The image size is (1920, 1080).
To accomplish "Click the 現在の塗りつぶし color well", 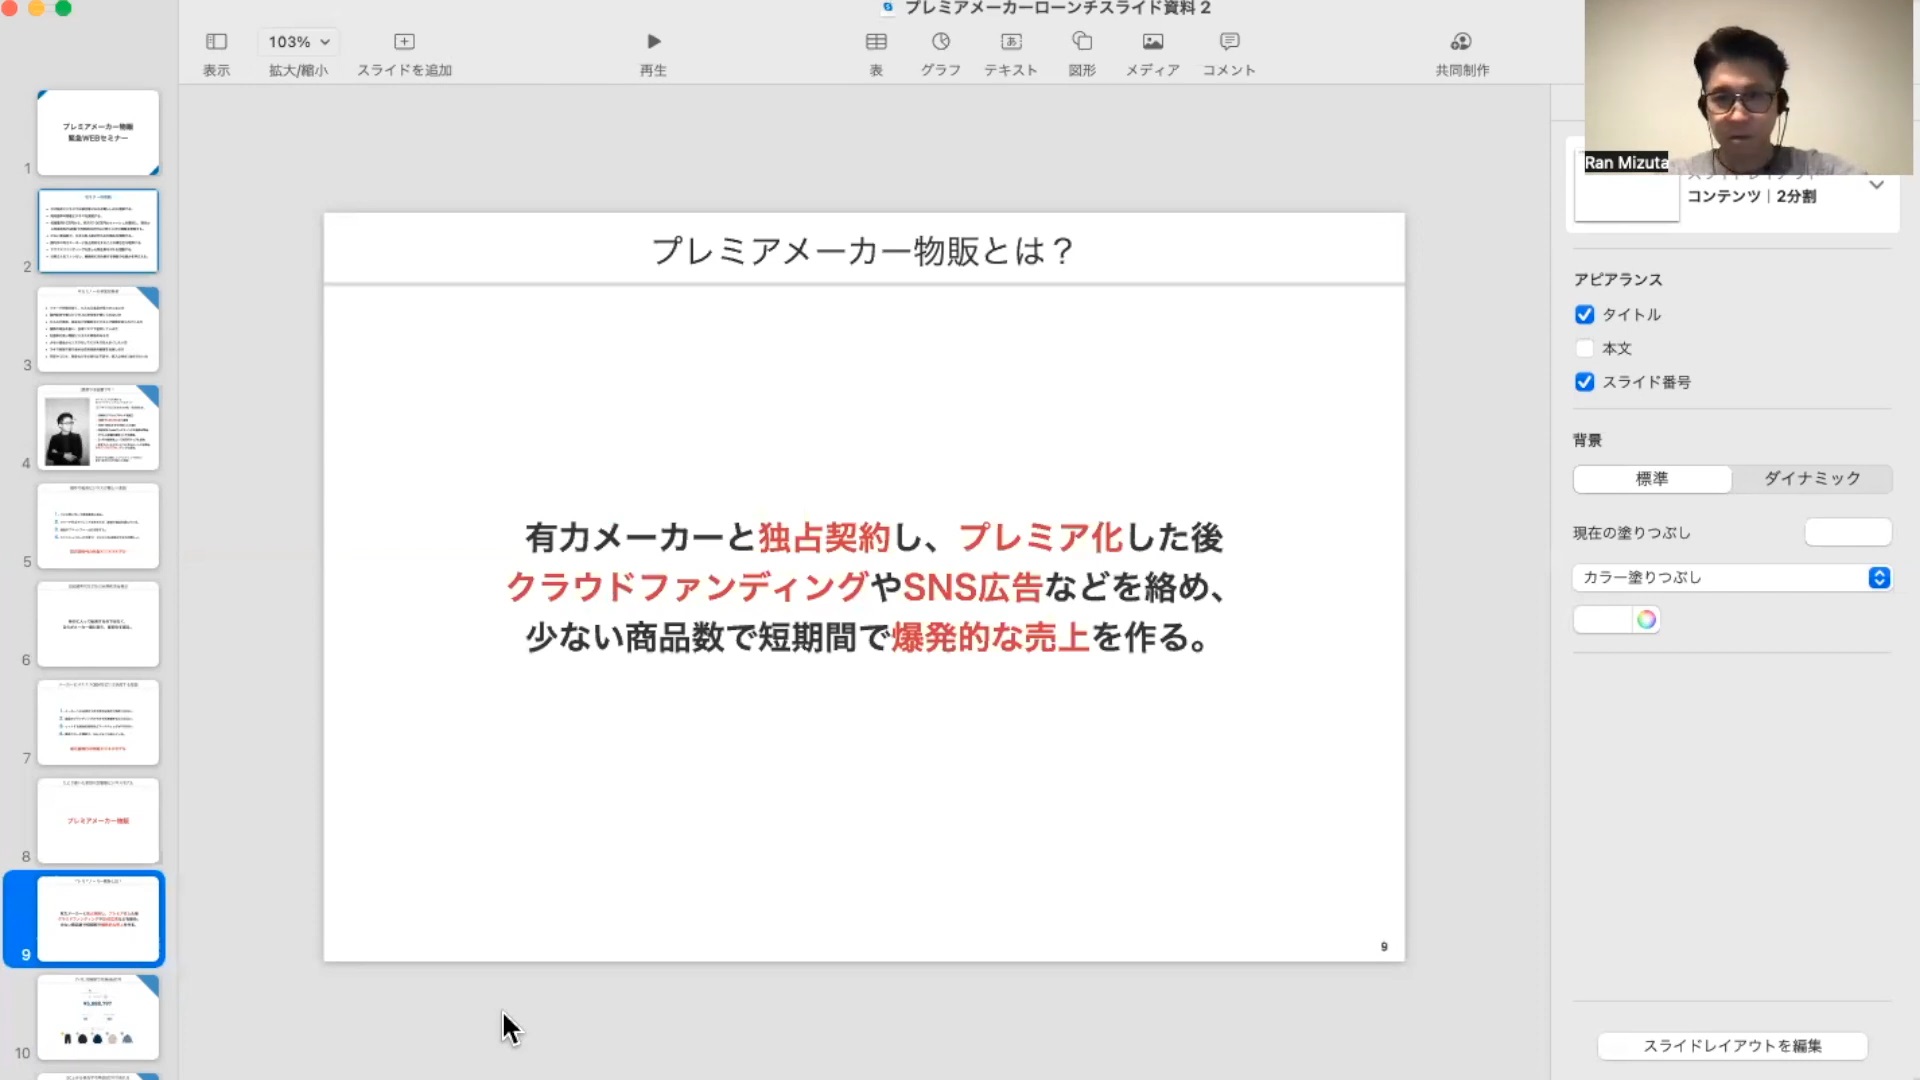I will pos(1848,532).
